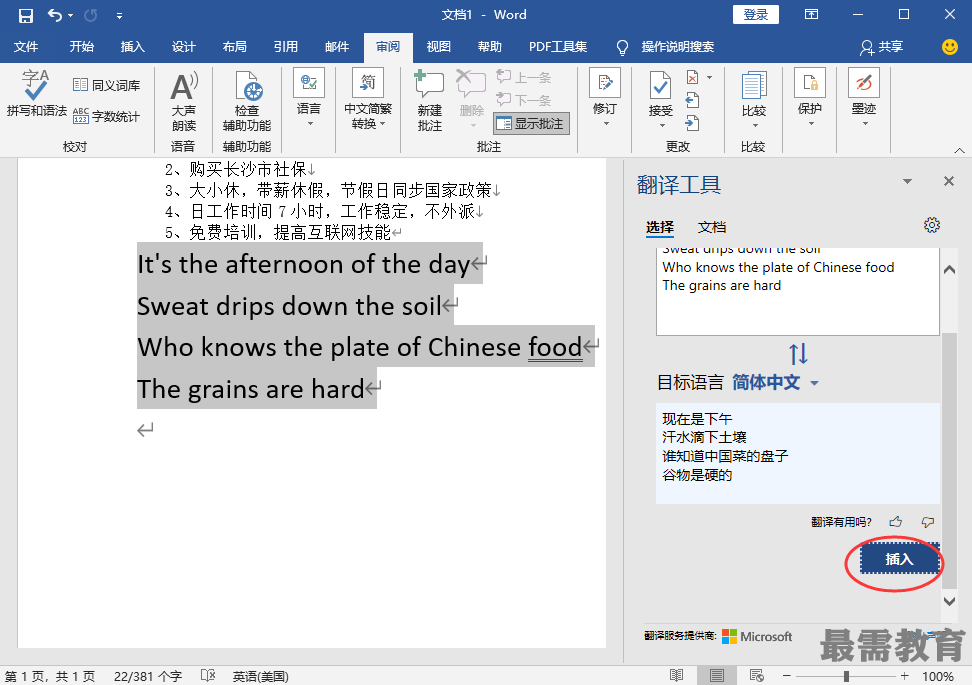The height and width of the screenshot is (685, 972).
Task: Click 英语(美国) language in status bar
Action: coord(260,676)
